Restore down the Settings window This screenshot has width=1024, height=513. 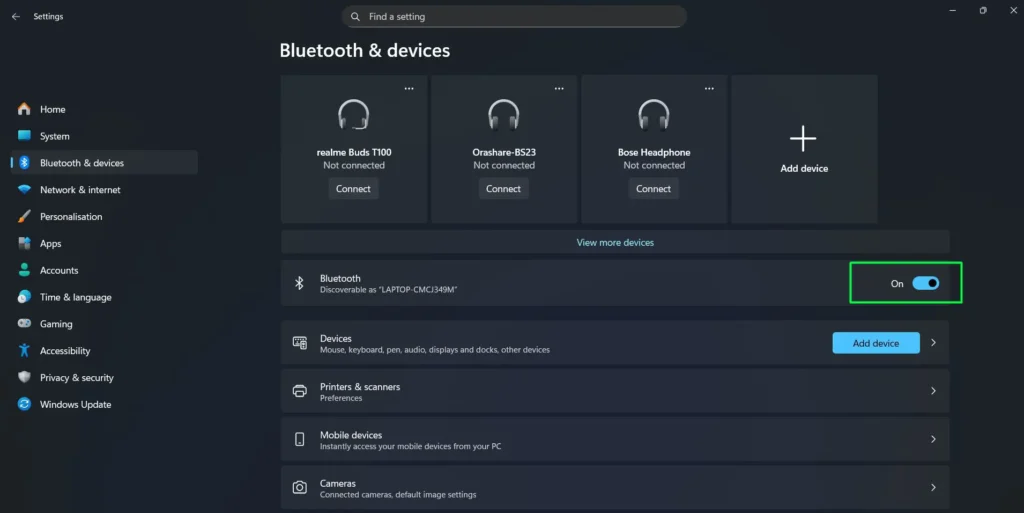coord(983,10)
